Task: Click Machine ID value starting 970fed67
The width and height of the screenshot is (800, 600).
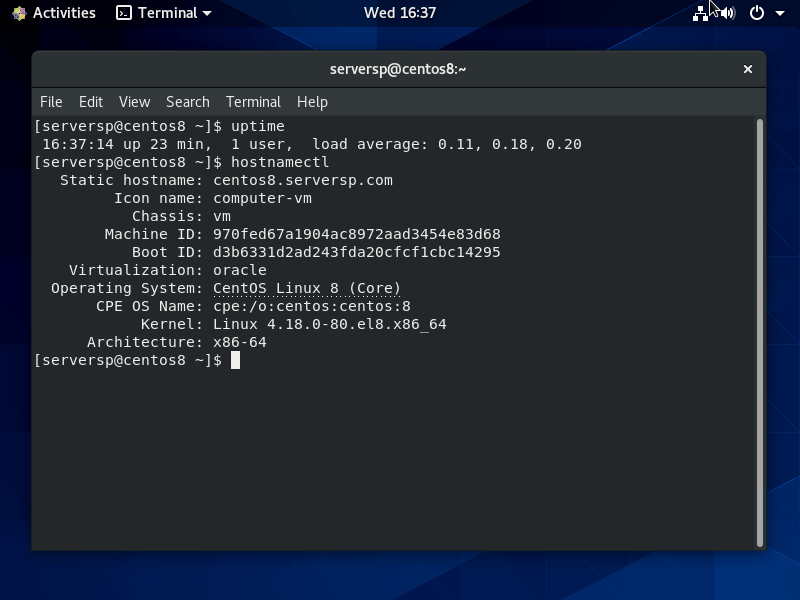Action: point(357,234)
